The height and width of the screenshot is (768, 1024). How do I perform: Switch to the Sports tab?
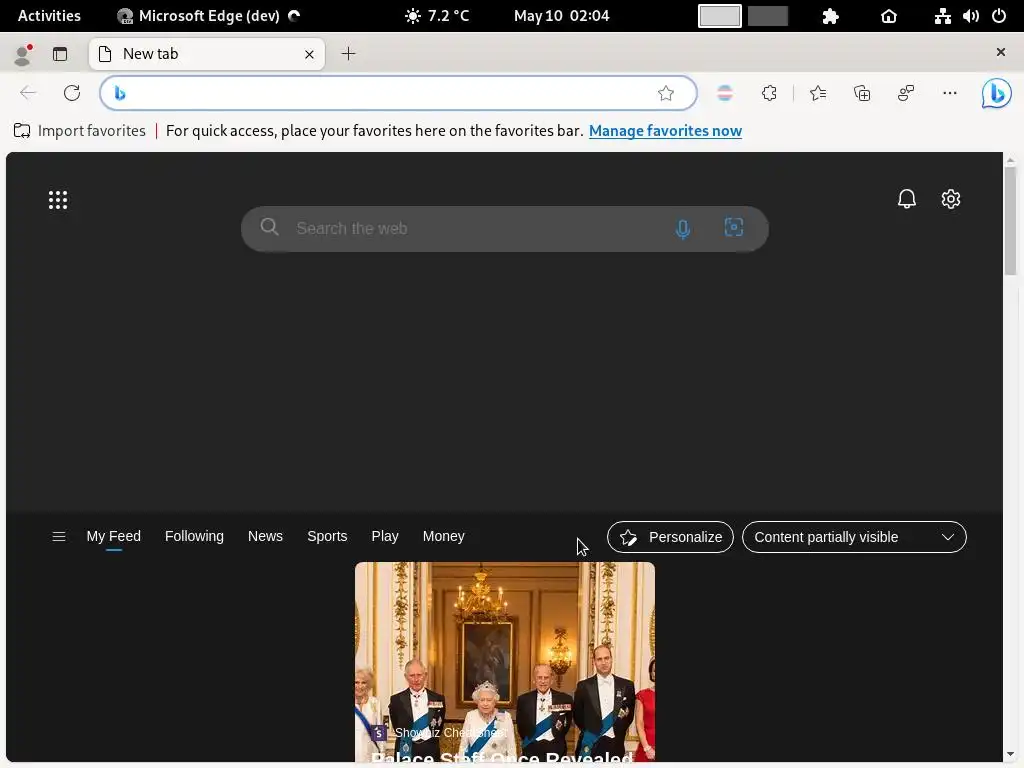point(327,536)
